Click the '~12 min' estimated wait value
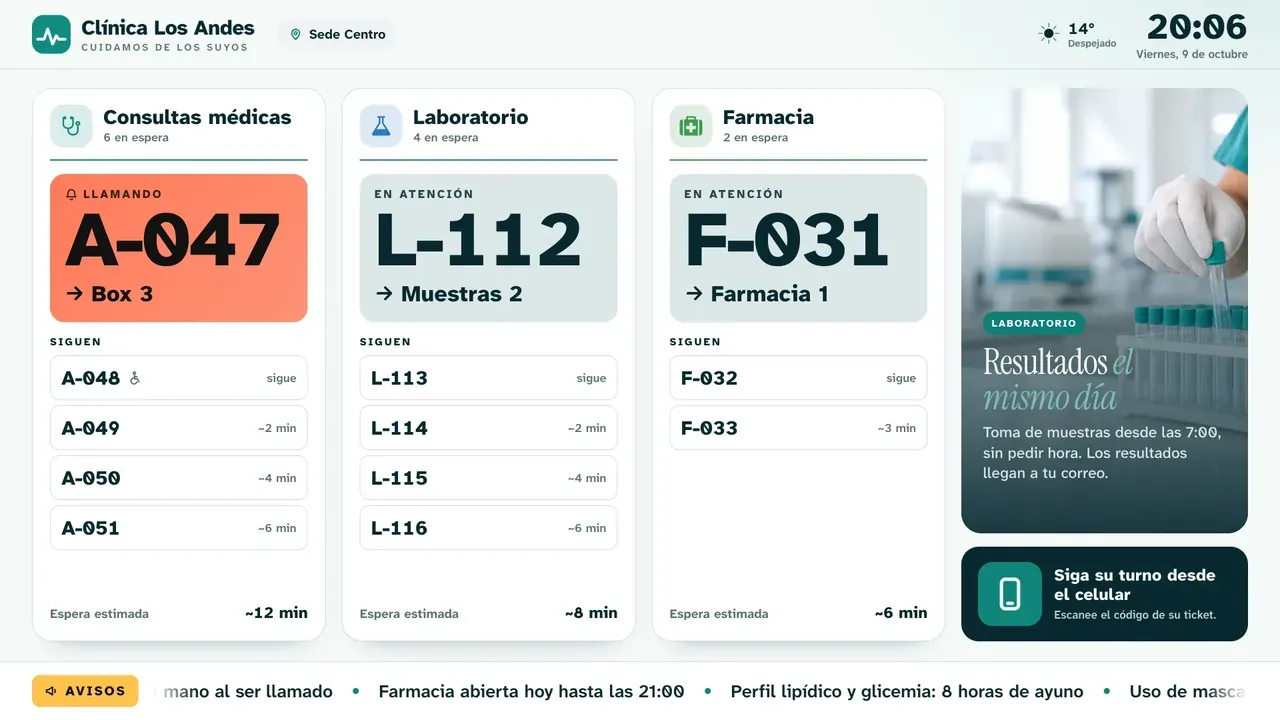The height and width of the screenshot is (720, 1280). pyautogui.click(x=276, y=613)
